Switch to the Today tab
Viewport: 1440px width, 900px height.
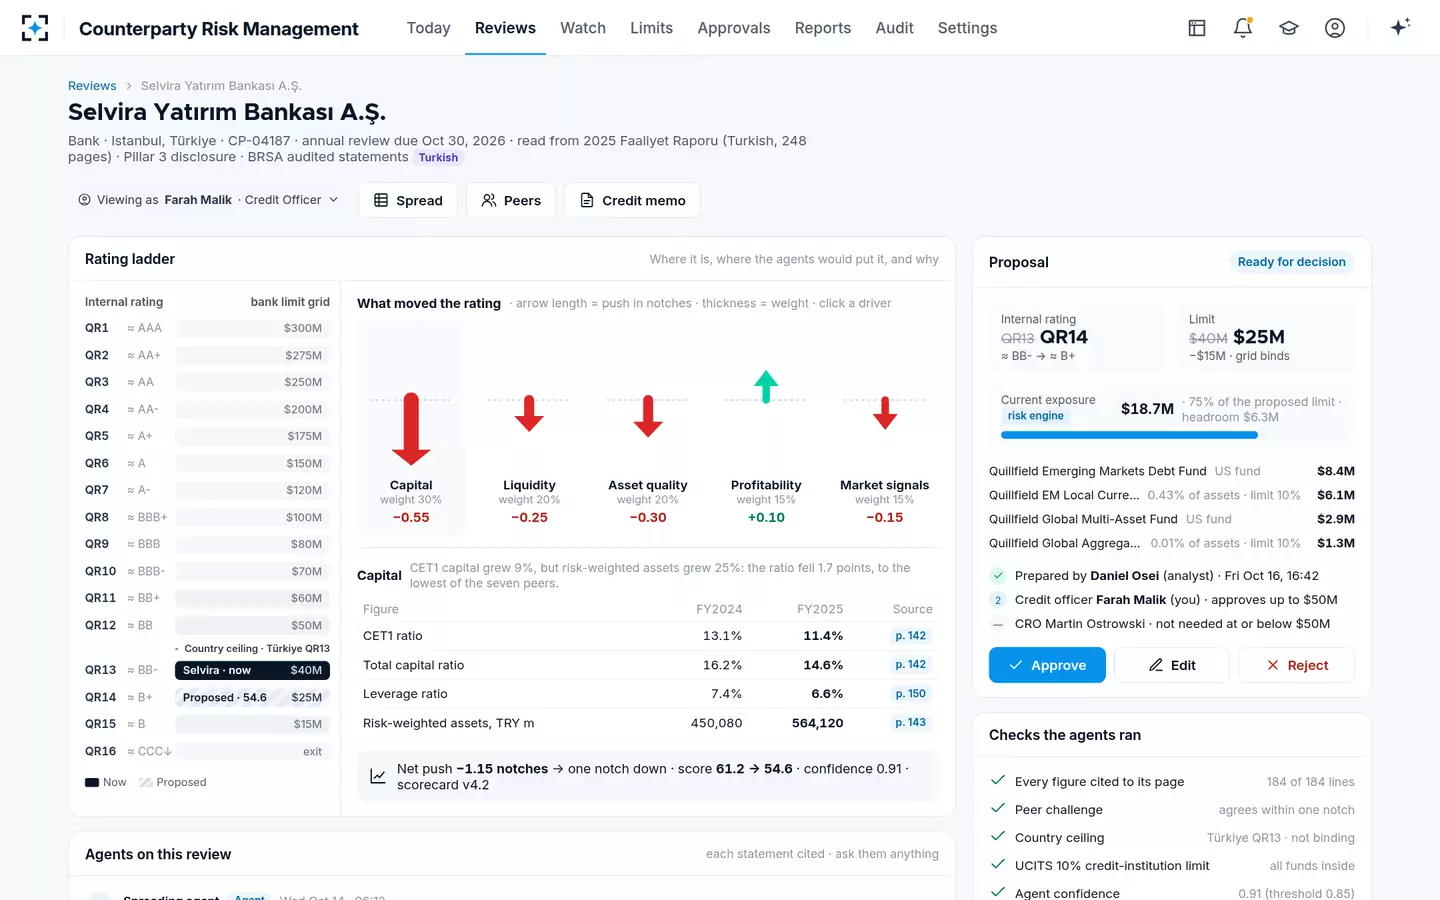pyautogui.click(x=428, y=28)
